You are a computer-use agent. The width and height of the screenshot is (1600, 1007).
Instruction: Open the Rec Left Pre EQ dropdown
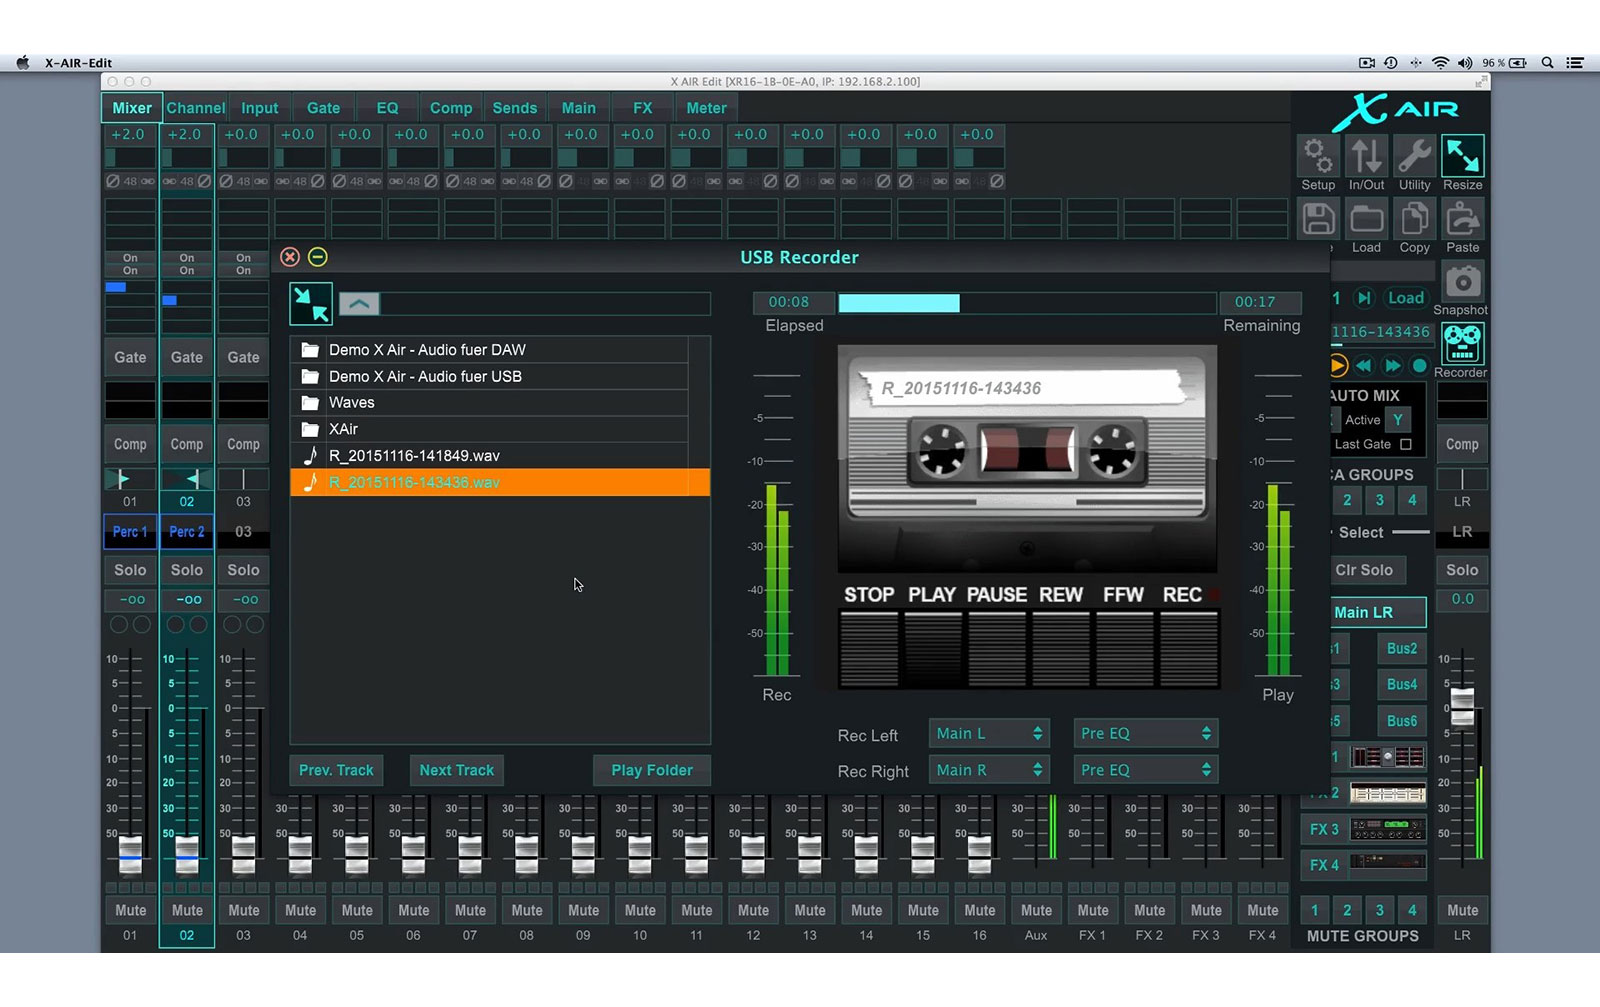[1146, 734]
